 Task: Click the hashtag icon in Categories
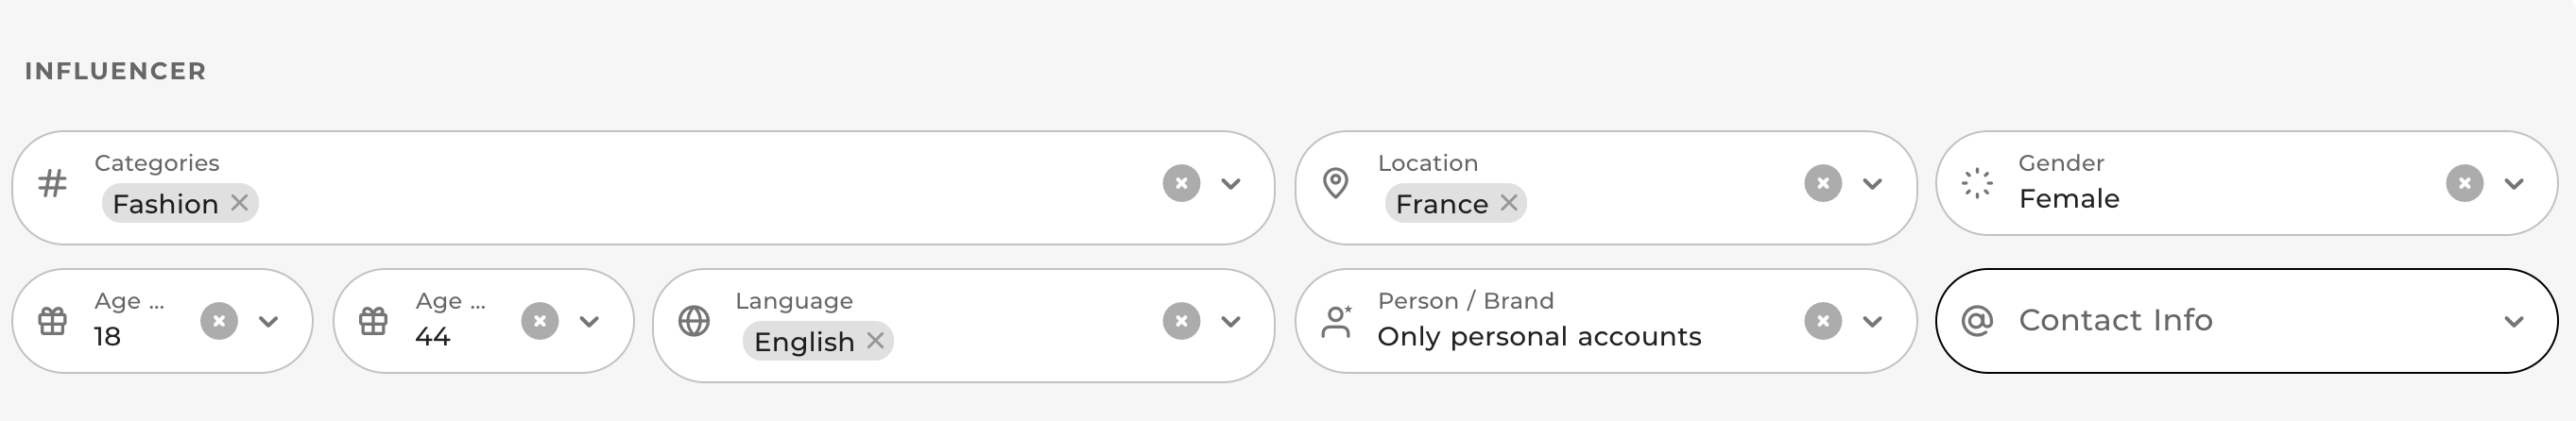[52, 184]
